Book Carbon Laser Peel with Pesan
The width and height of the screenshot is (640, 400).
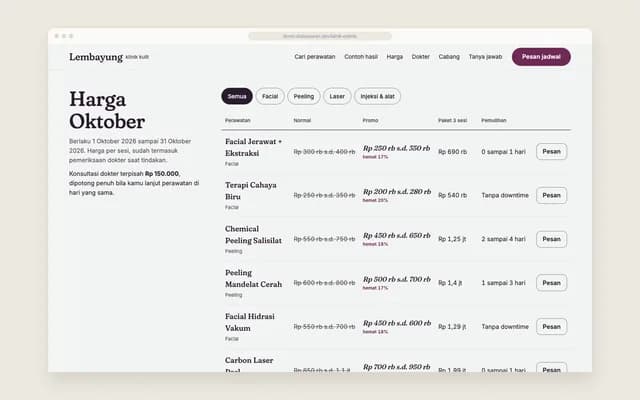click(x=551, y=367)
